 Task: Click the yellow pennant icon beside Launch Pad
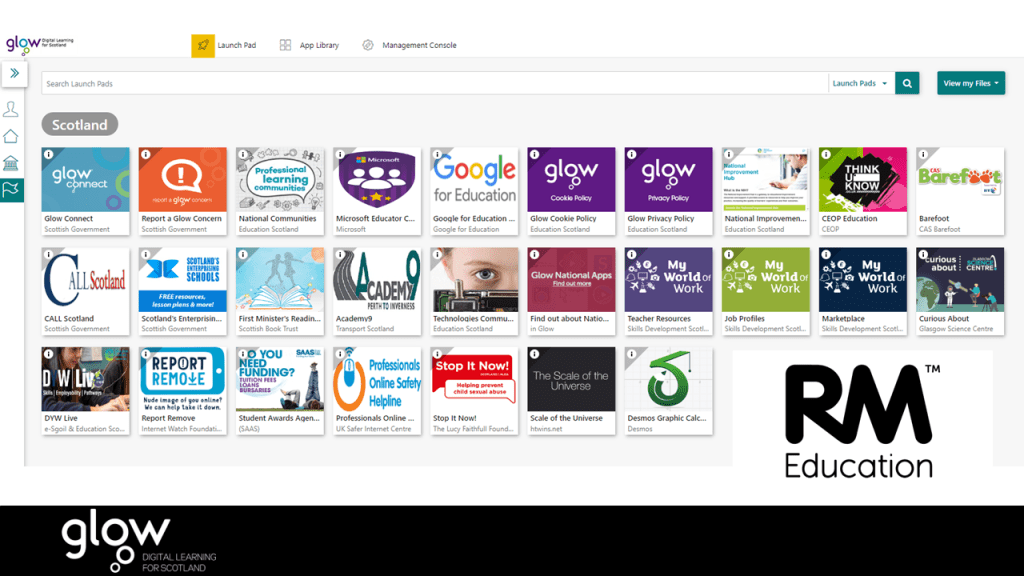click(203, 45)
